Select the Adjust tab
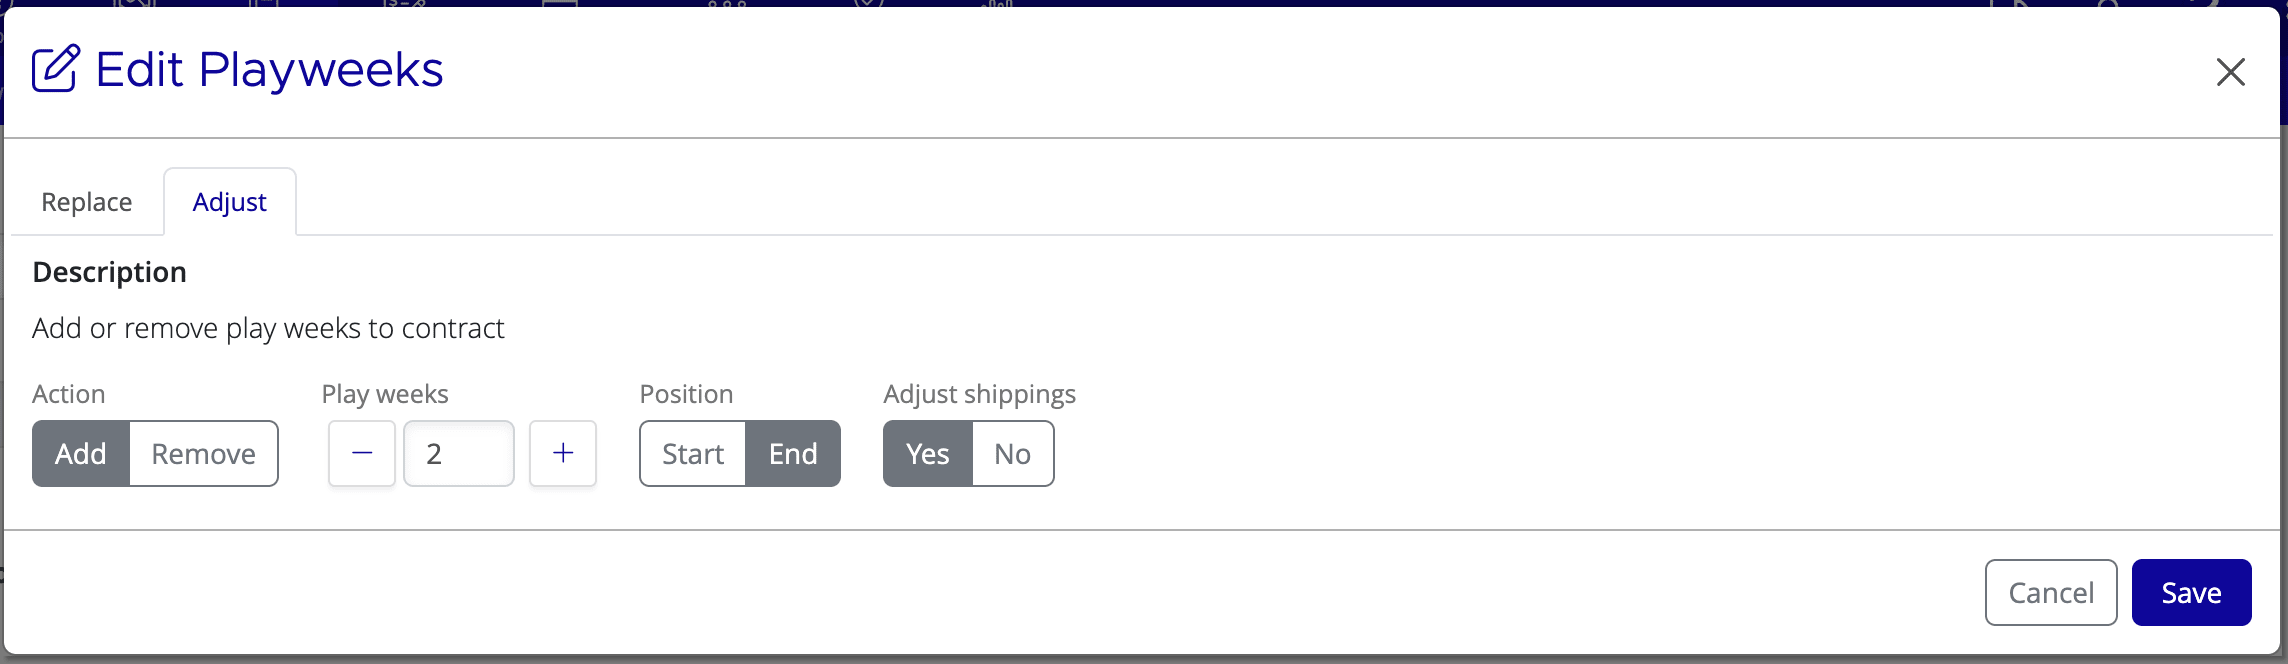 coord(229,201)
